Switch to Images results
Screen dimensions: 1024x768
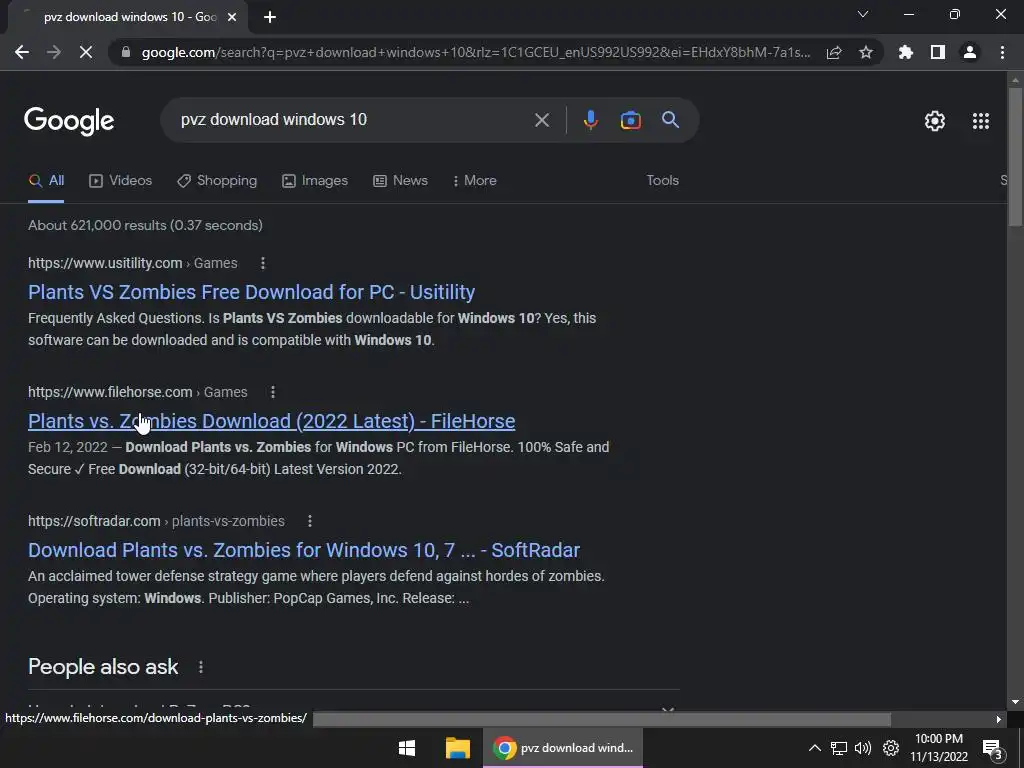(315, 180)
